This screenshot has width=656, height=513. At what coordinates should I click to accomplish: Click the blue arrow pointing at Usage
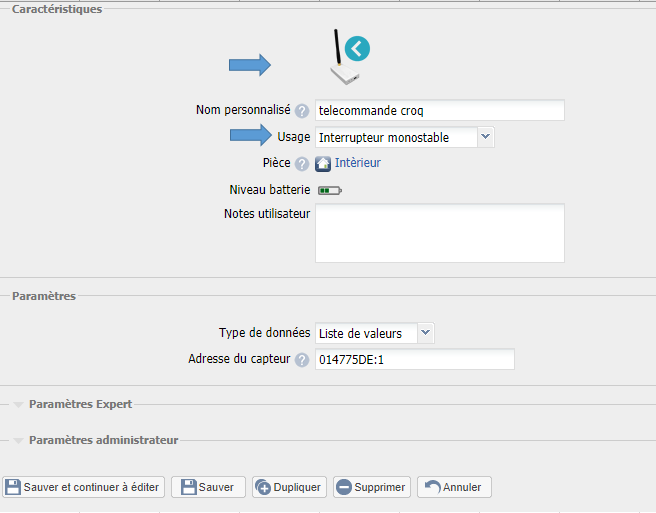[251, 137]
